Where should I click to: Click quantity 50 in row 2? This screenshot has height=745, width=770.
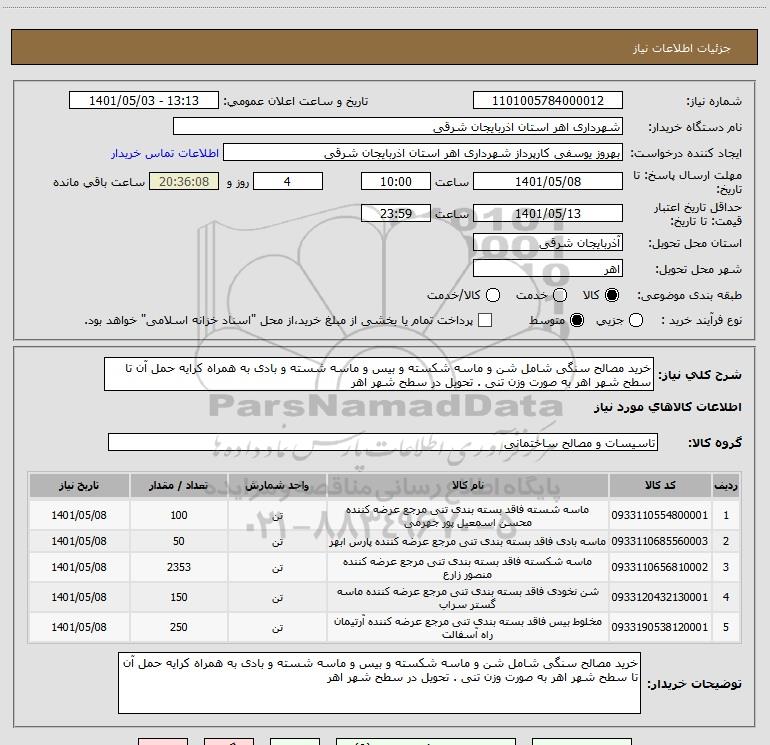[x=179, y=541]
